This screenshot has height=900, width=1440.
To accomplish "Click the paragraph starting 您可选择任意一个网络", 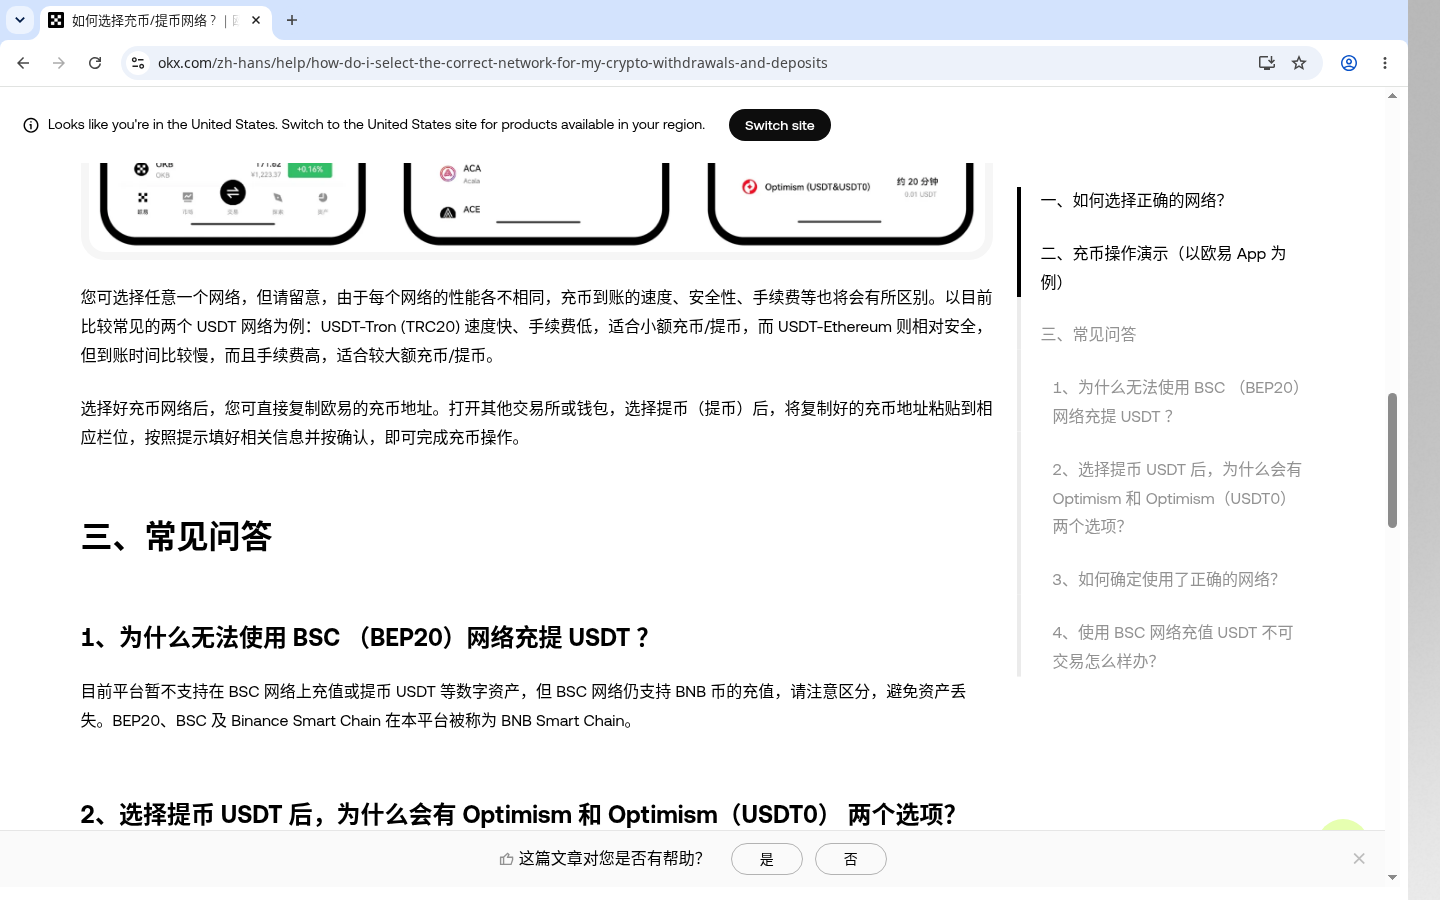I will pyautogui.click(x=537, y=326).
